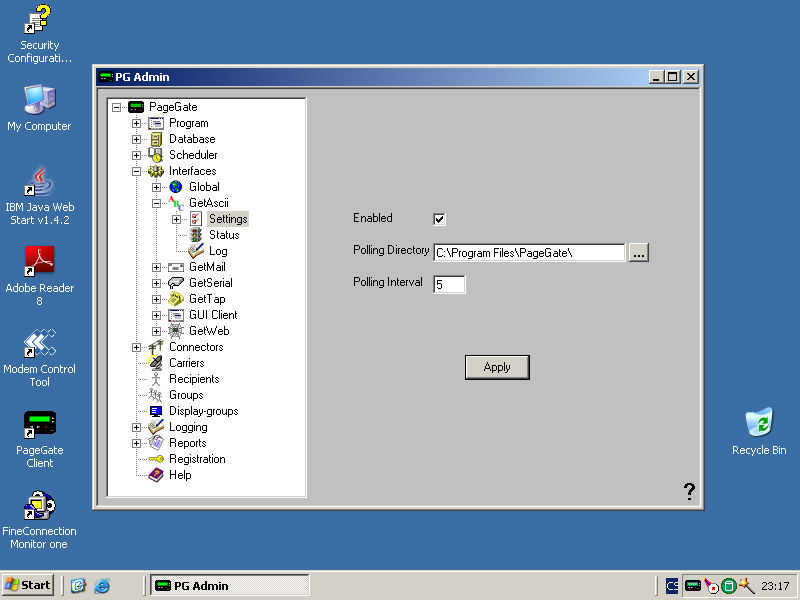Viewport: 800px width, 600px height.
Task: Expand the GUI Client tree node
Action: [156, 315]
